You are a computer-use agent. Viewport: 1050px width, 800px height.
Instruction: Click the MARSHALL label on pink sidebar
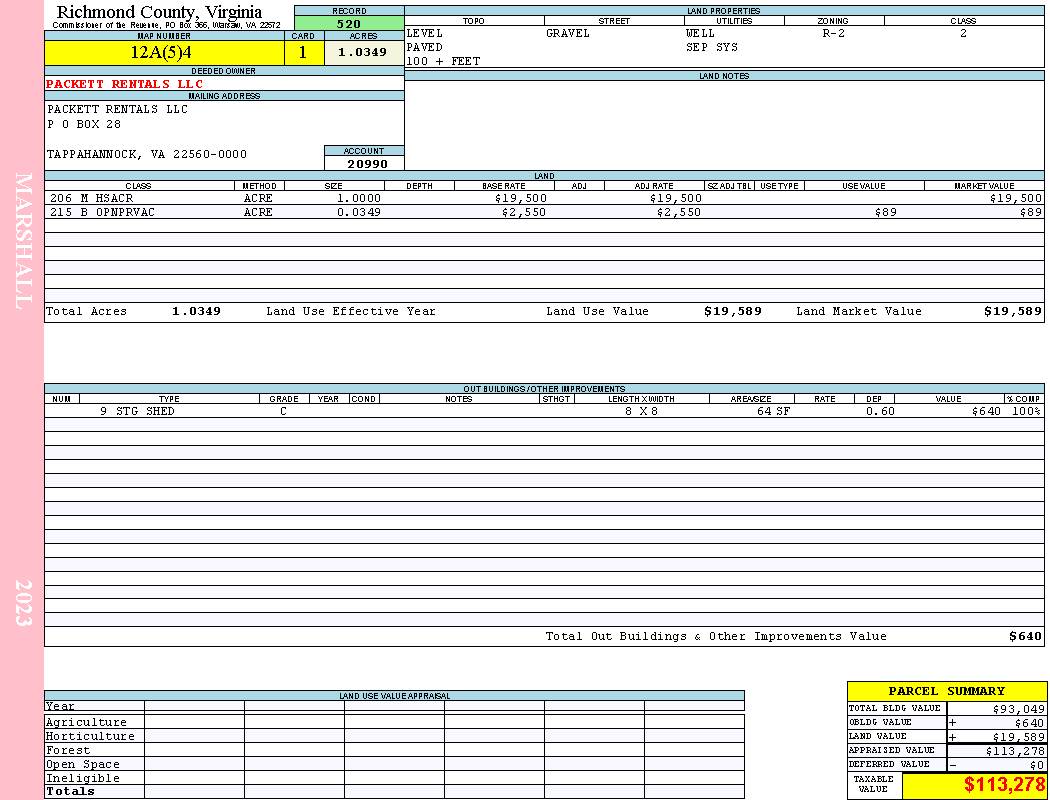tap(23, 241)
